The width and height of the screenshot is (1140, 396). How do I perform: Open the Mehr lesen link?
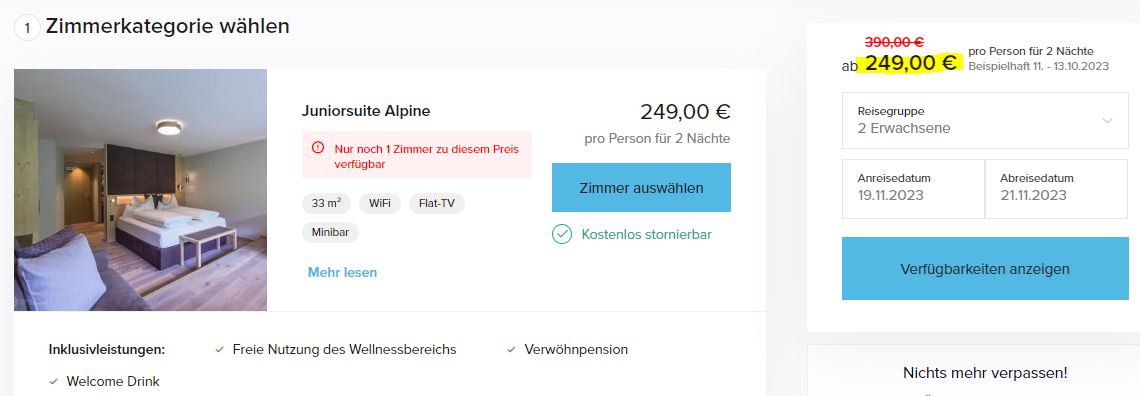tap(342, 272)
